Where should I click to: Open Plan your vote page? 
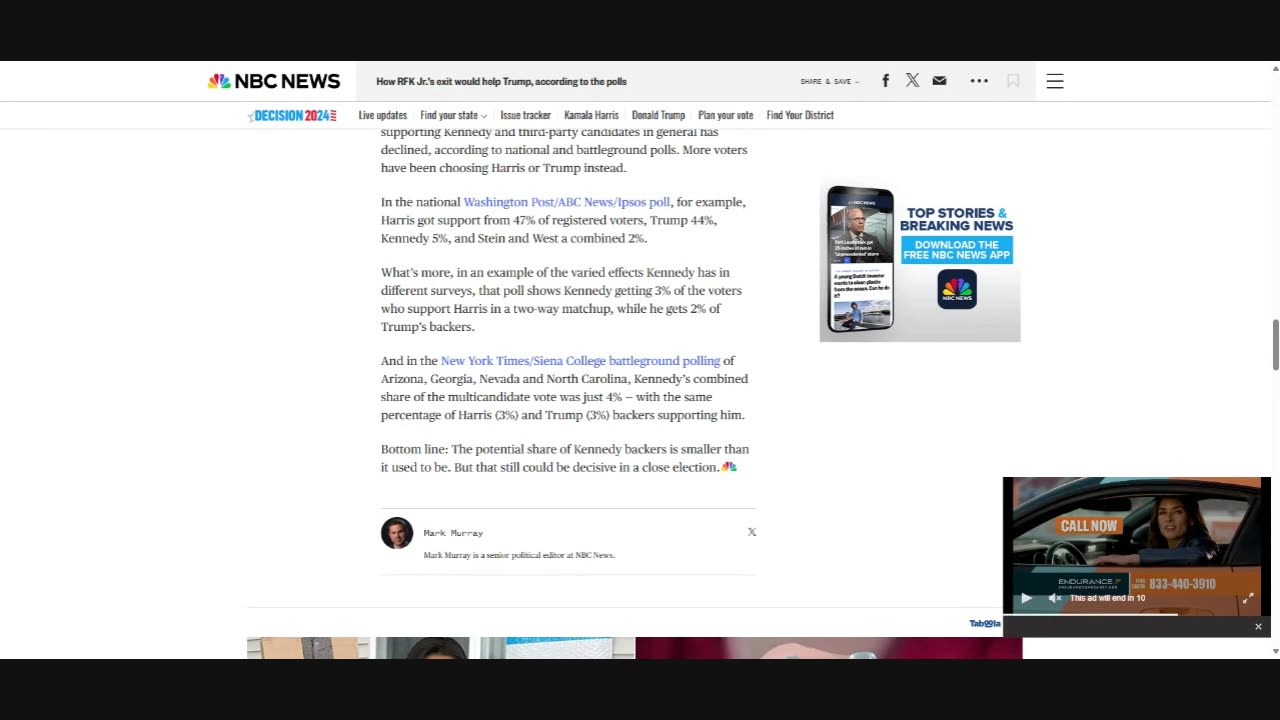tap(726, 115)
